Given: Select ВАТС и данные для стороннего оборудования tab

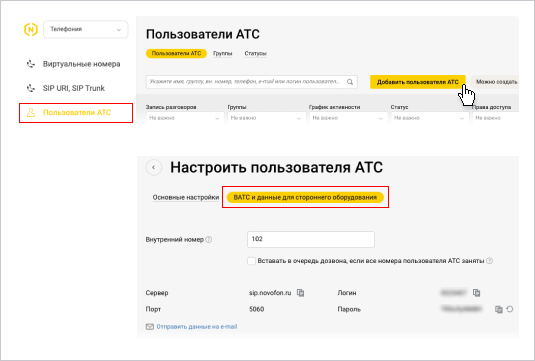Looking at the screenshot, I should (x=305, y=198).
